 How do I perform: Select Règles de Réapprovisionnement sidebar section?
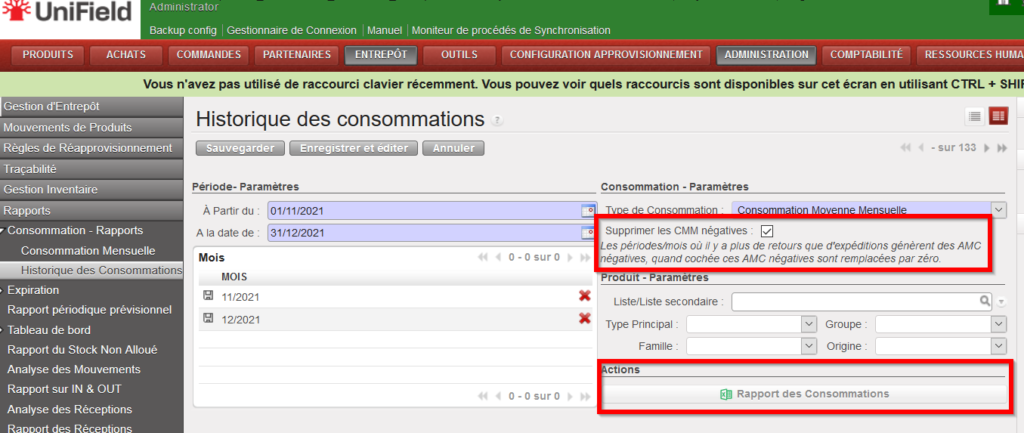(x=89, y=148)
